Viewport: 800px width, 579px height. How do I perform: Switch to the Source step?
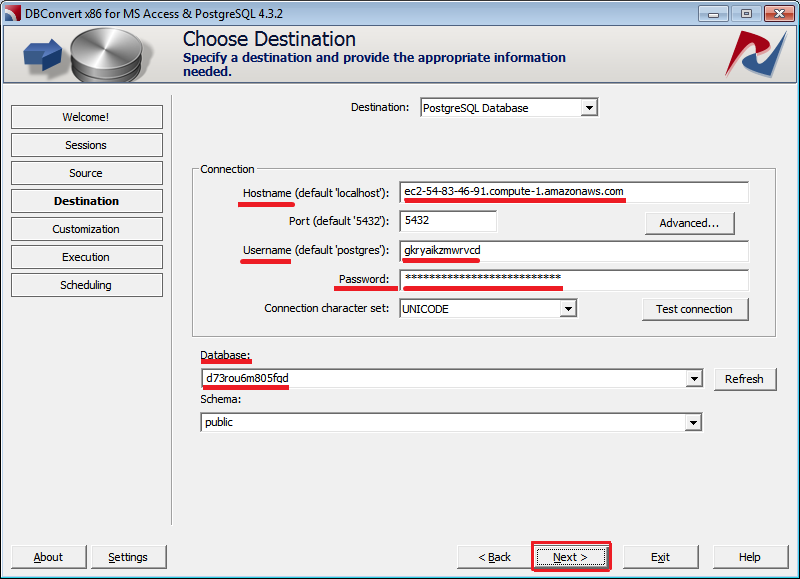coord(87,173)
